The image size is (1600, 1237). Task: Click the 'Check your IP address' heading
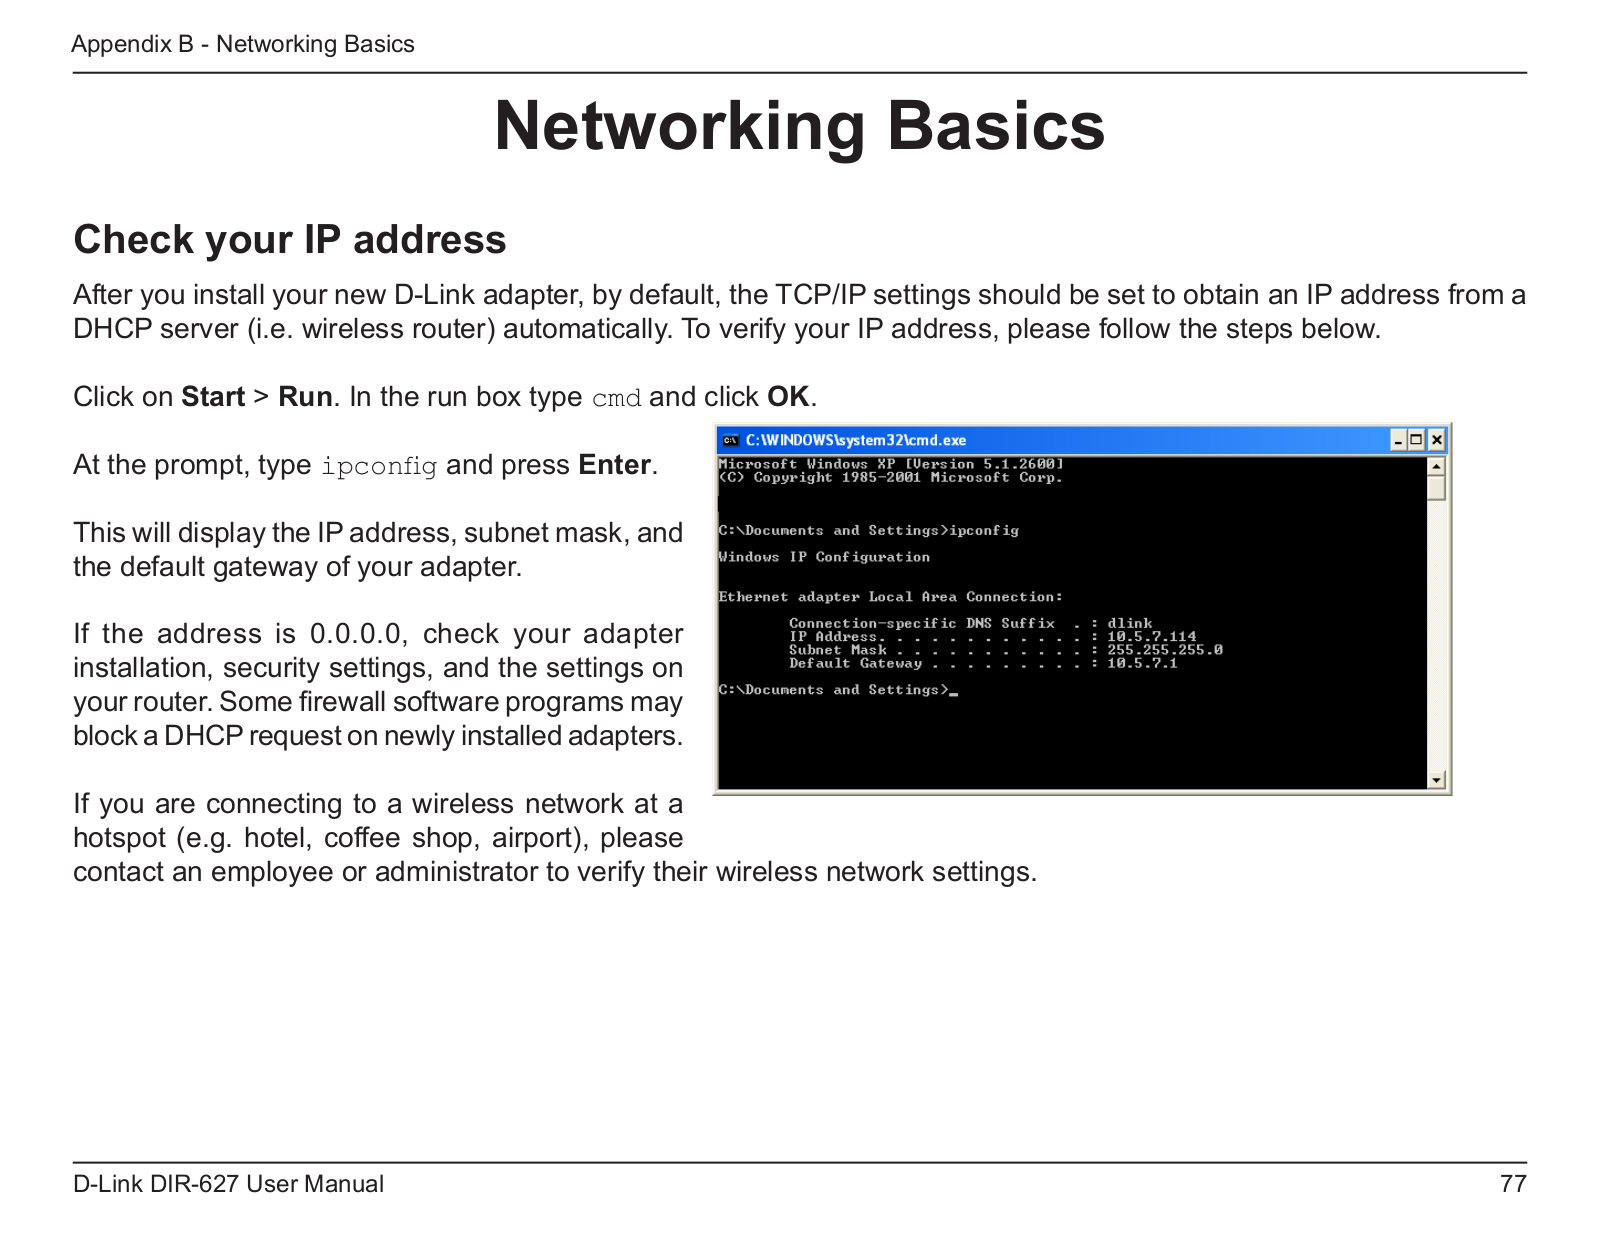[290, 240]
